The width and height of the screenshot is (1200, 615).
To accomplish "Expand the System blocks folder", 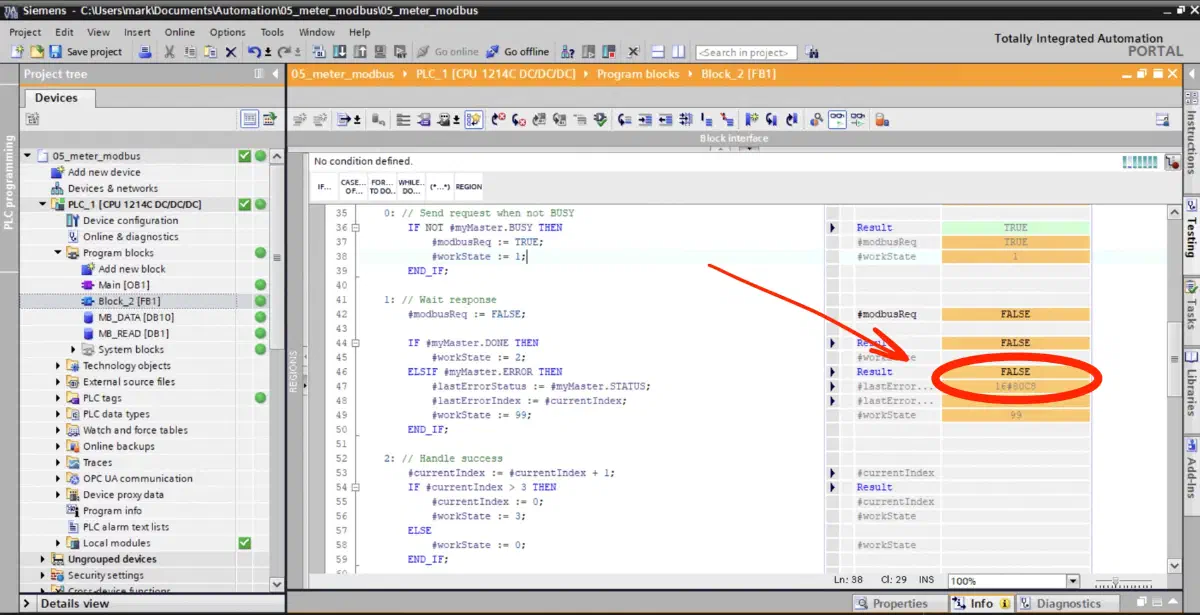I will coord(73,349).
